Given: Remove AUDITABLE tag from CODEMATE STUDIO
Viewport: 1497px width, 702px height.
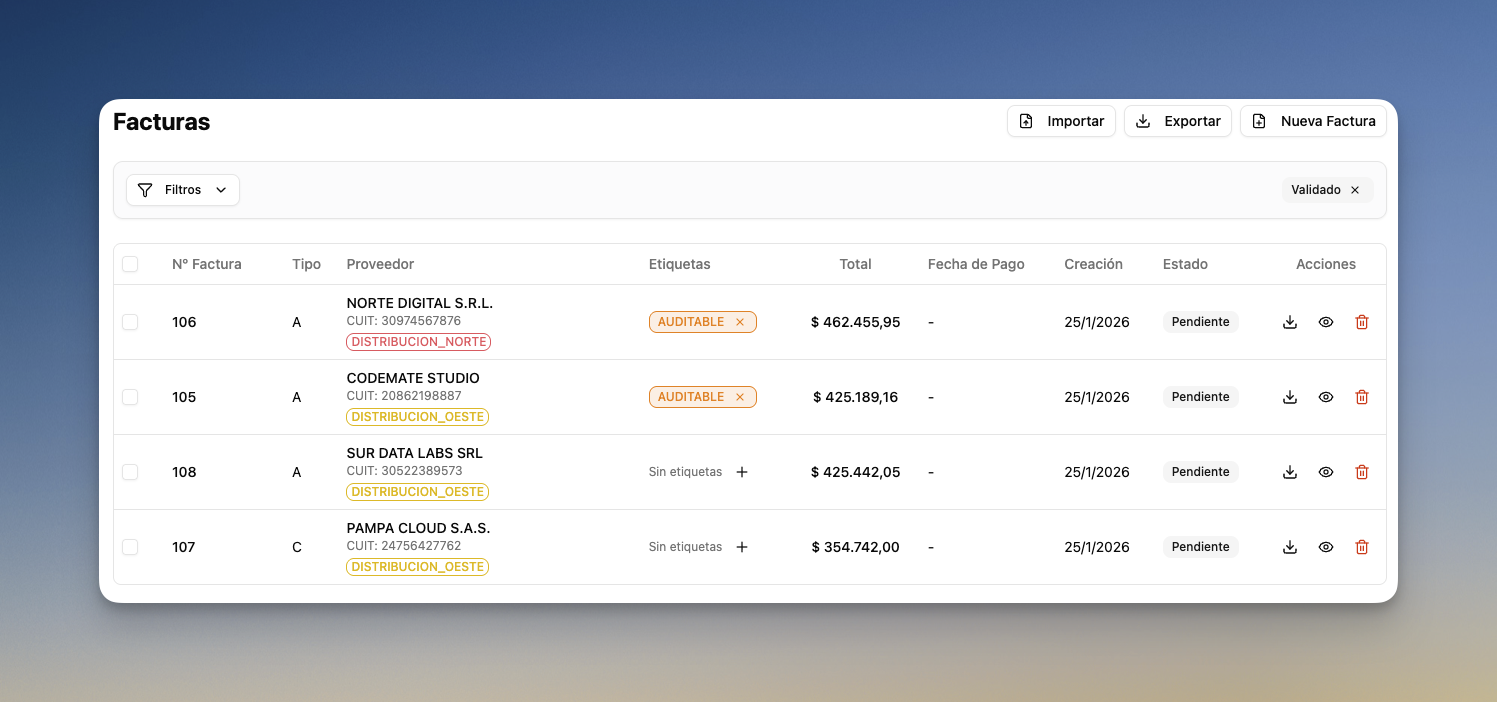Looking at the screenshot, I should (740, 397).
